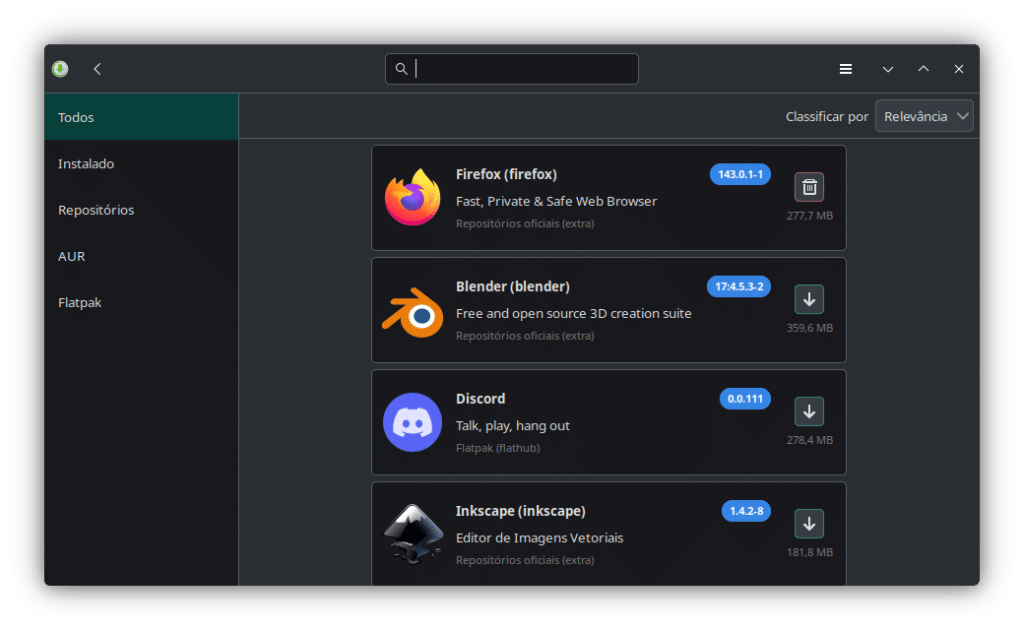Viewport: 1024px width, 630px height.
Task: Click Inkscape size 181,8 MB
Action: point(809,552)
